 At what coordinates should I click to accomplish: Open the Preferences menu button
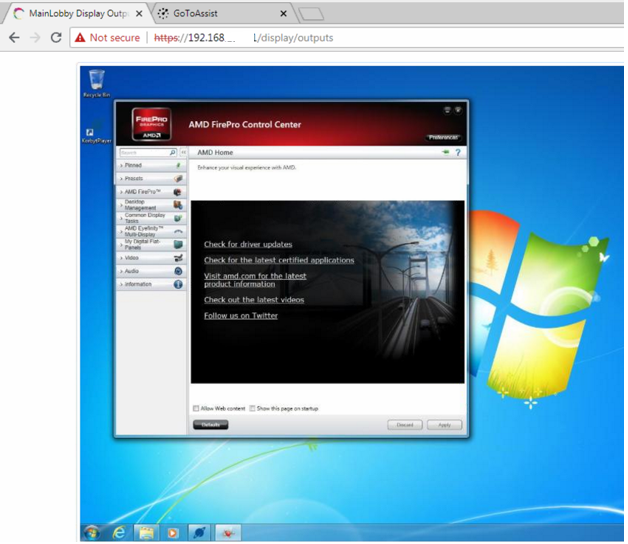tap(443, 137)
